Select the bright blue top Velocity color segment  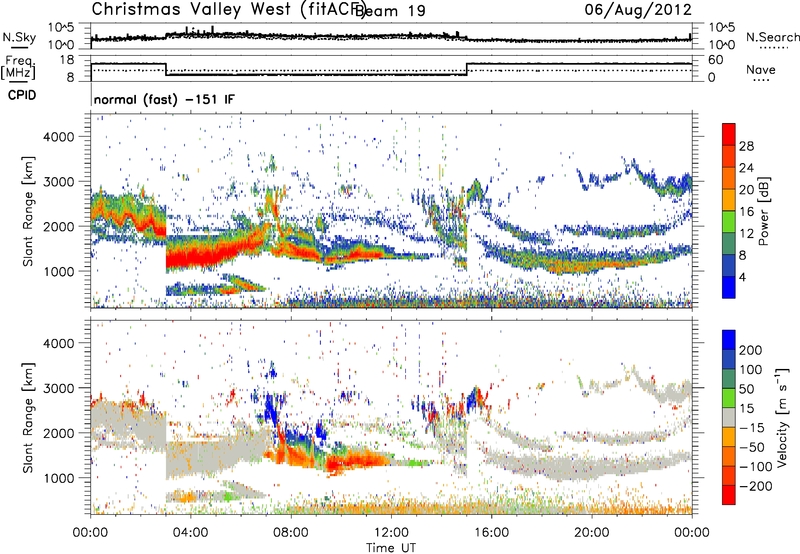point(729,340)
